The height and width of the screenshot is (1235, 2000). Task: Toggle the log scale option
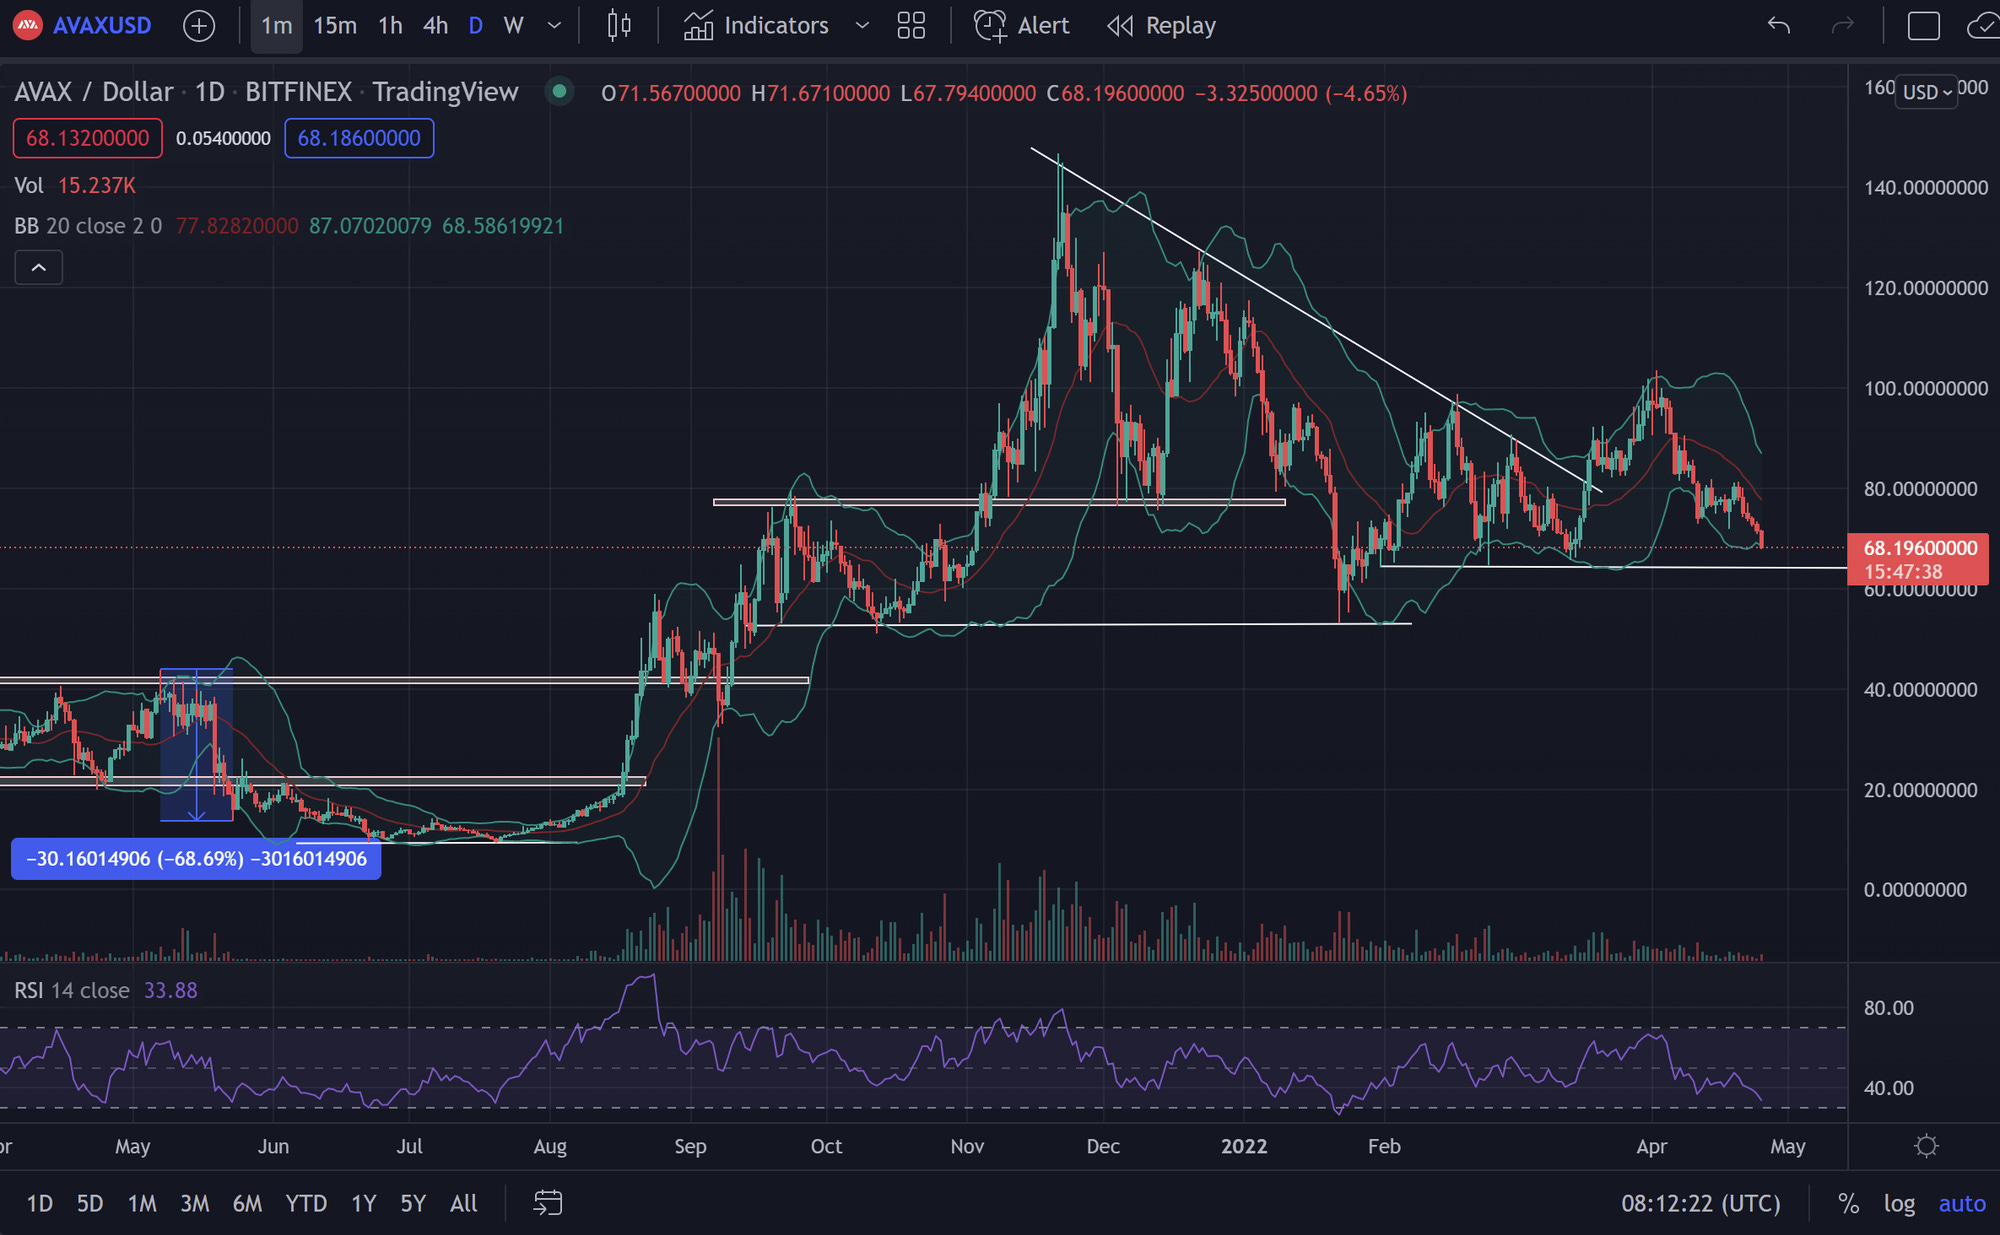(x=1898, y=1203)
